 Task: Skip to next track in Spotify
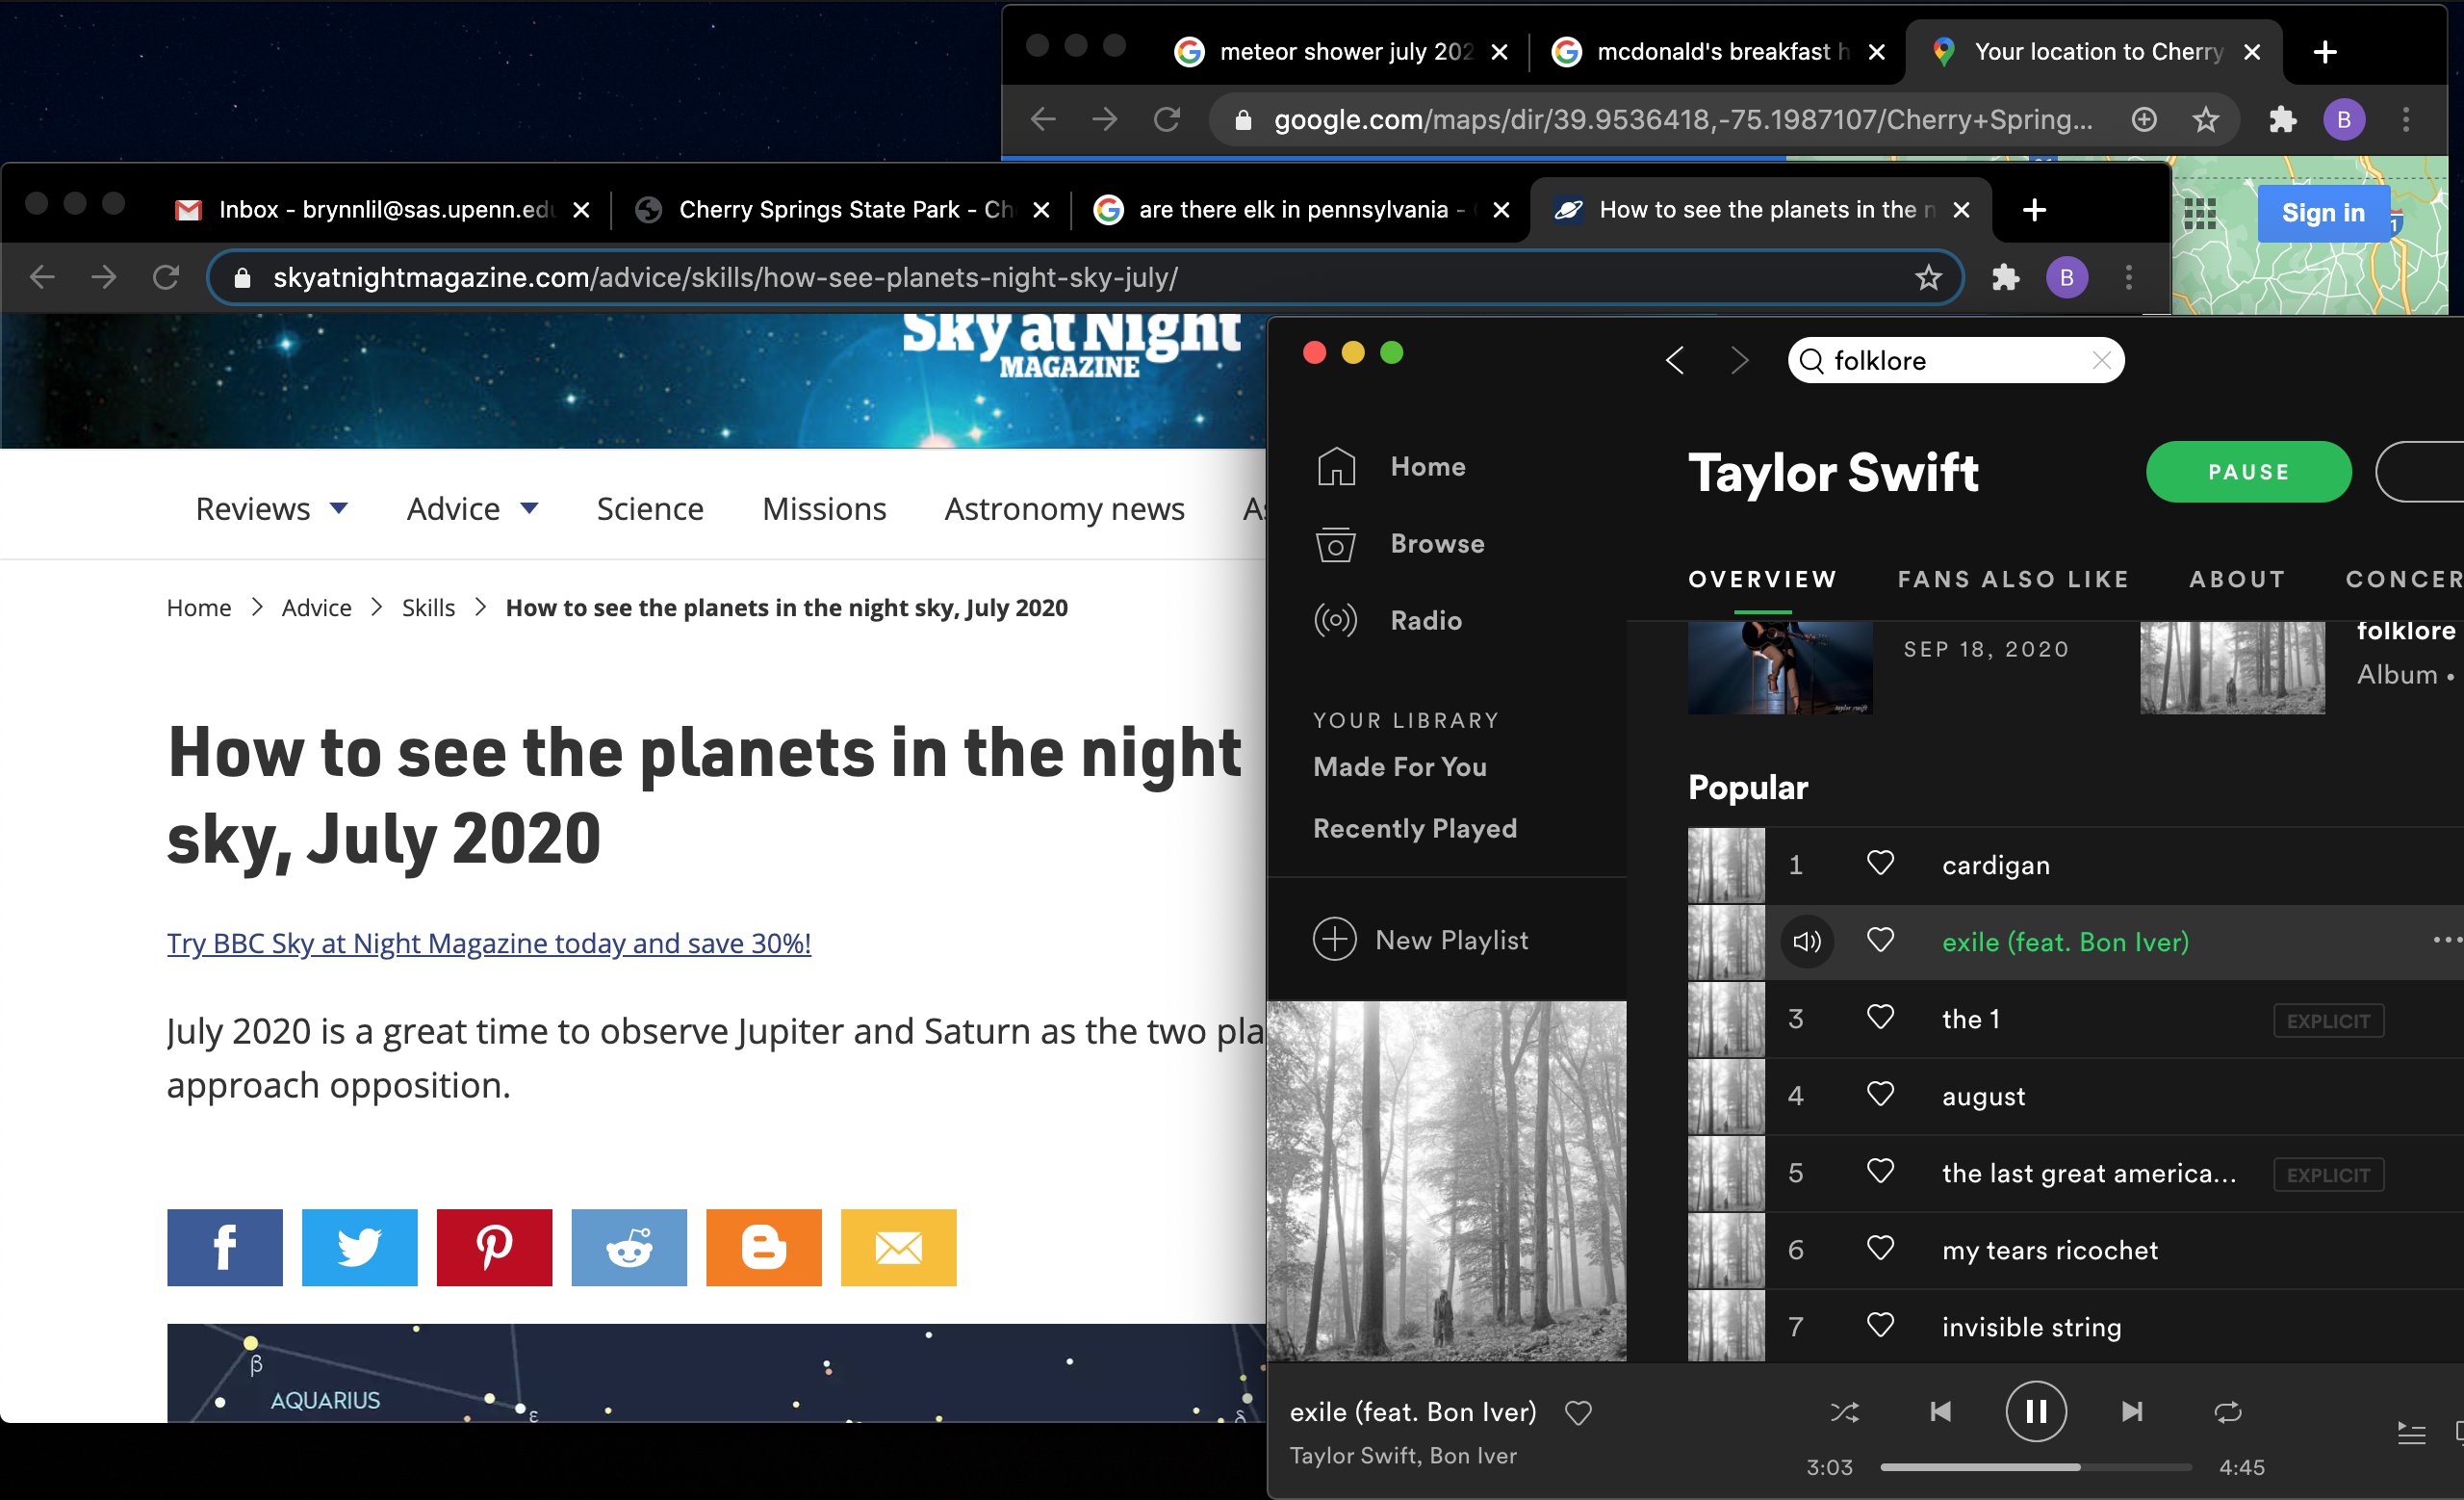(x=2132, y=1411)
